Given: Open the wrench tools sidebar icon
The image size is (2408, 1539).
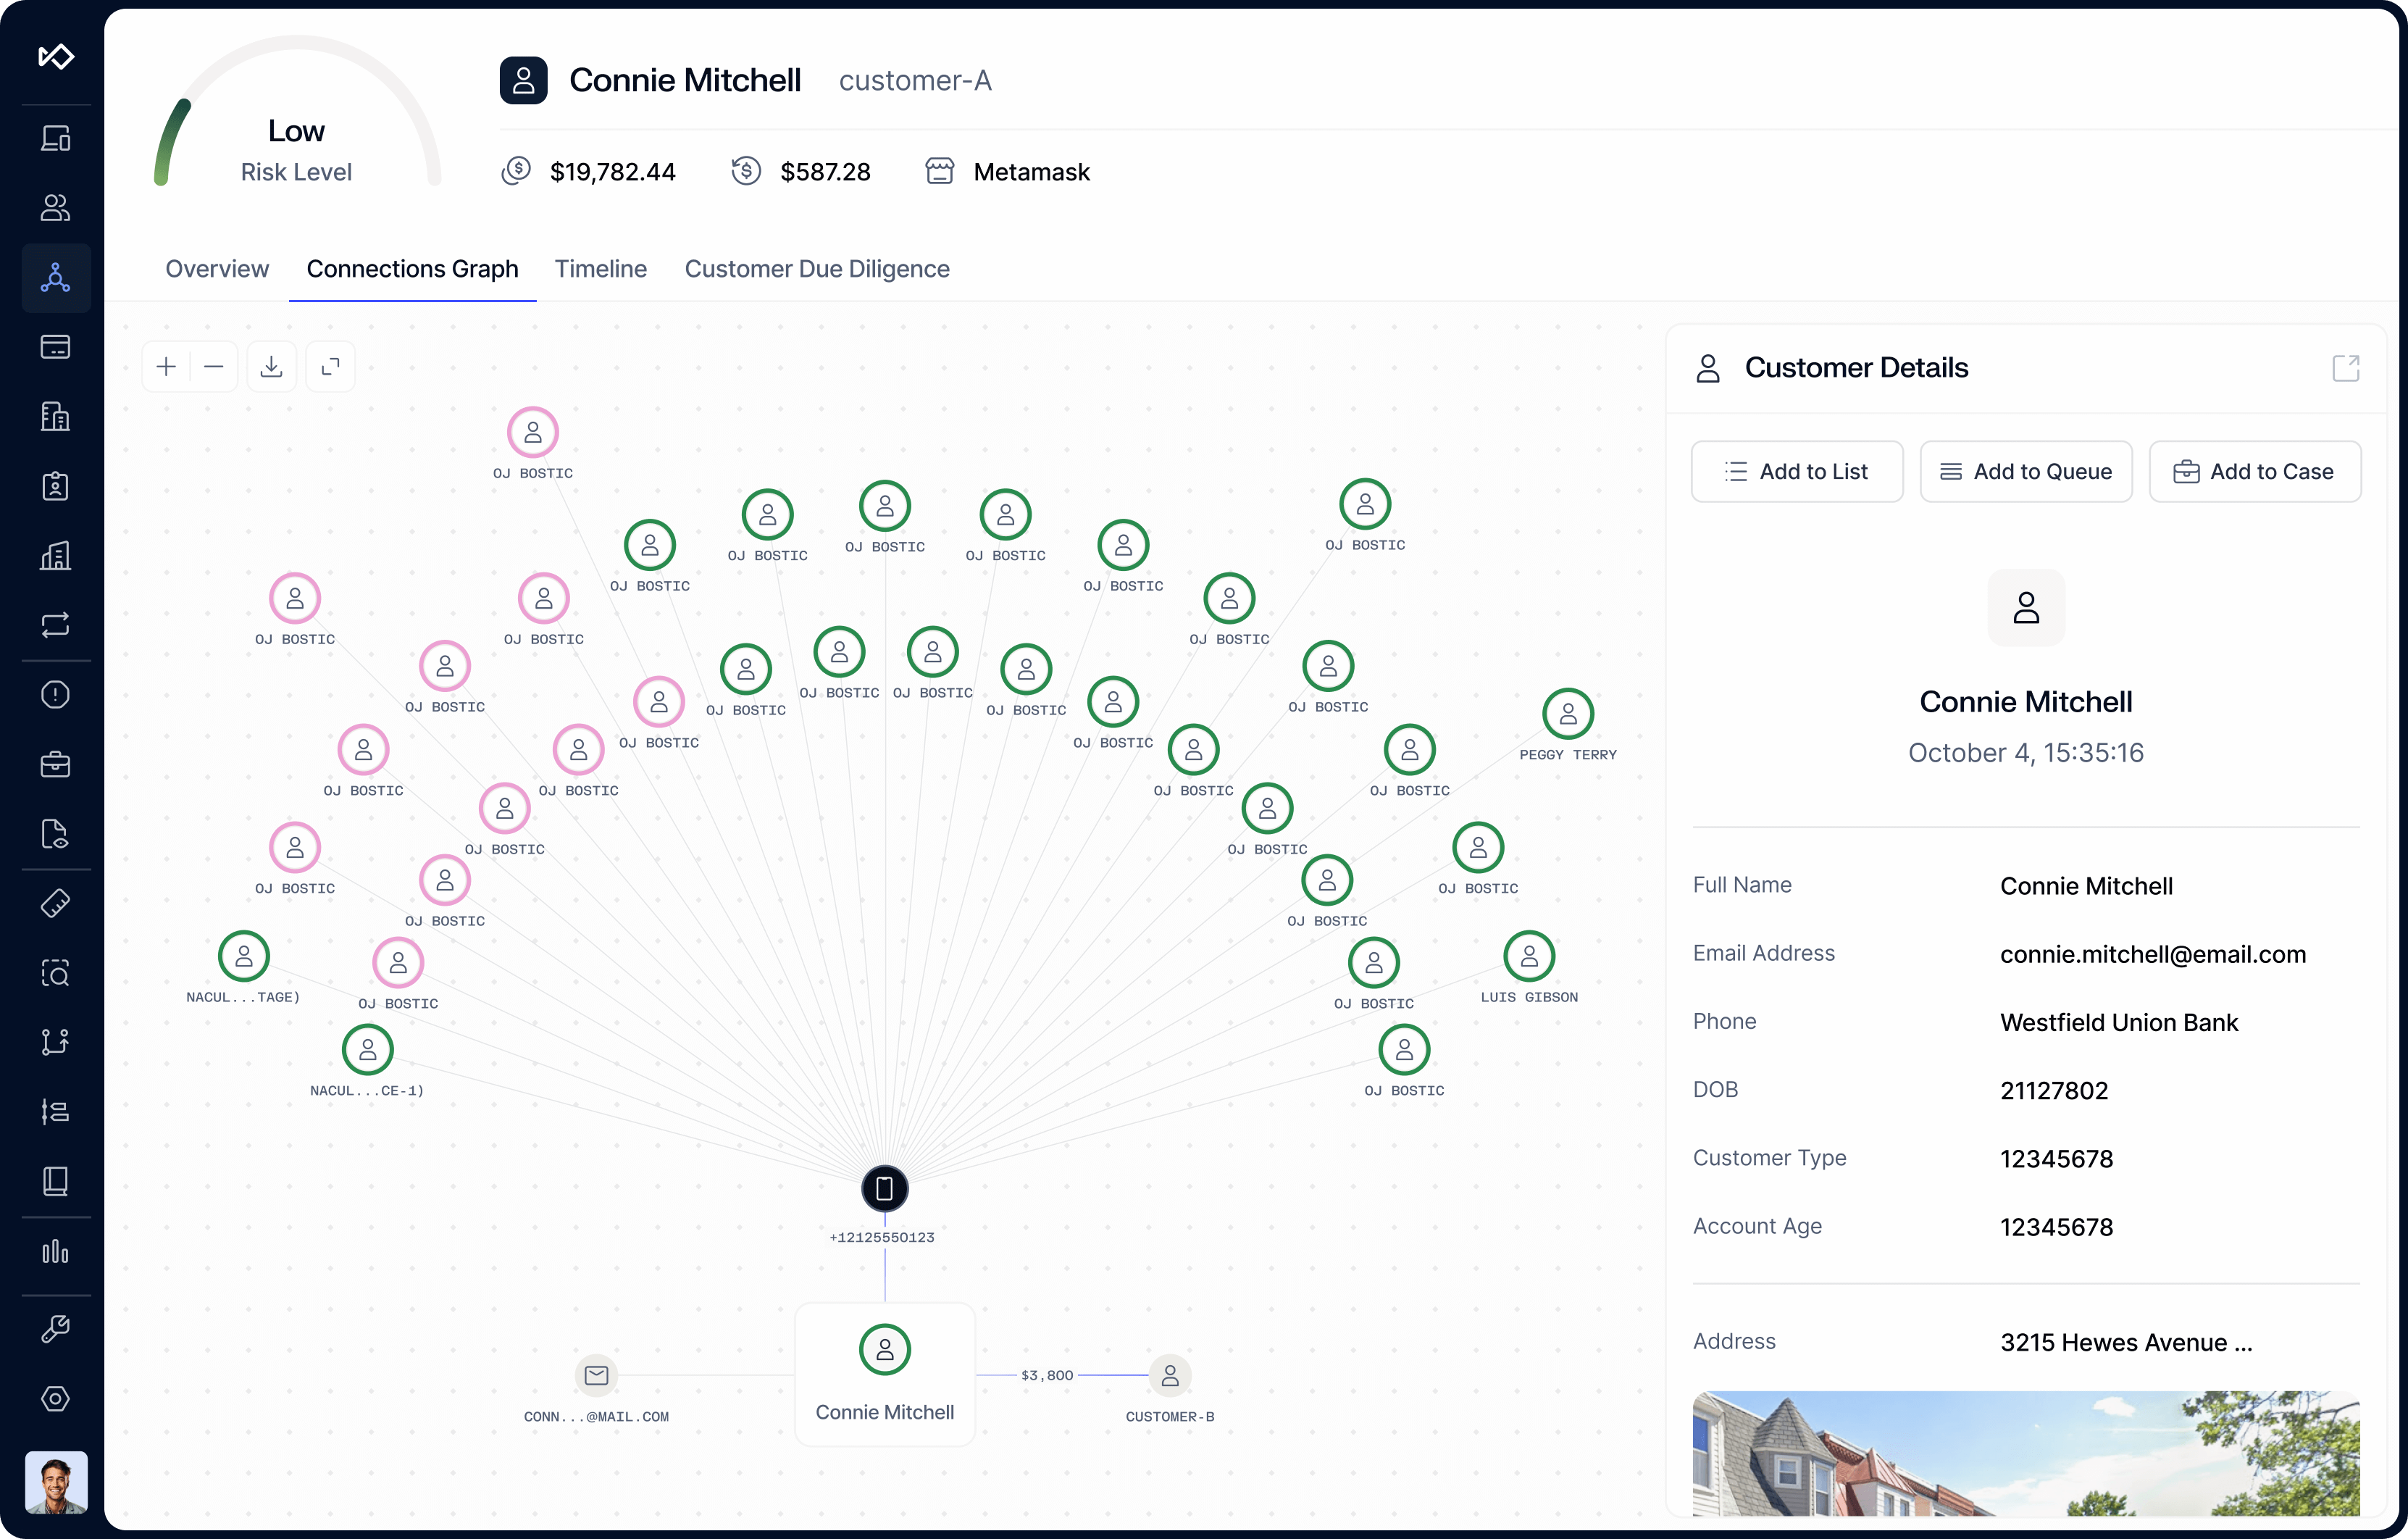Looking at the screenshot, I should pyautogui.click(x=55, y=1329).
